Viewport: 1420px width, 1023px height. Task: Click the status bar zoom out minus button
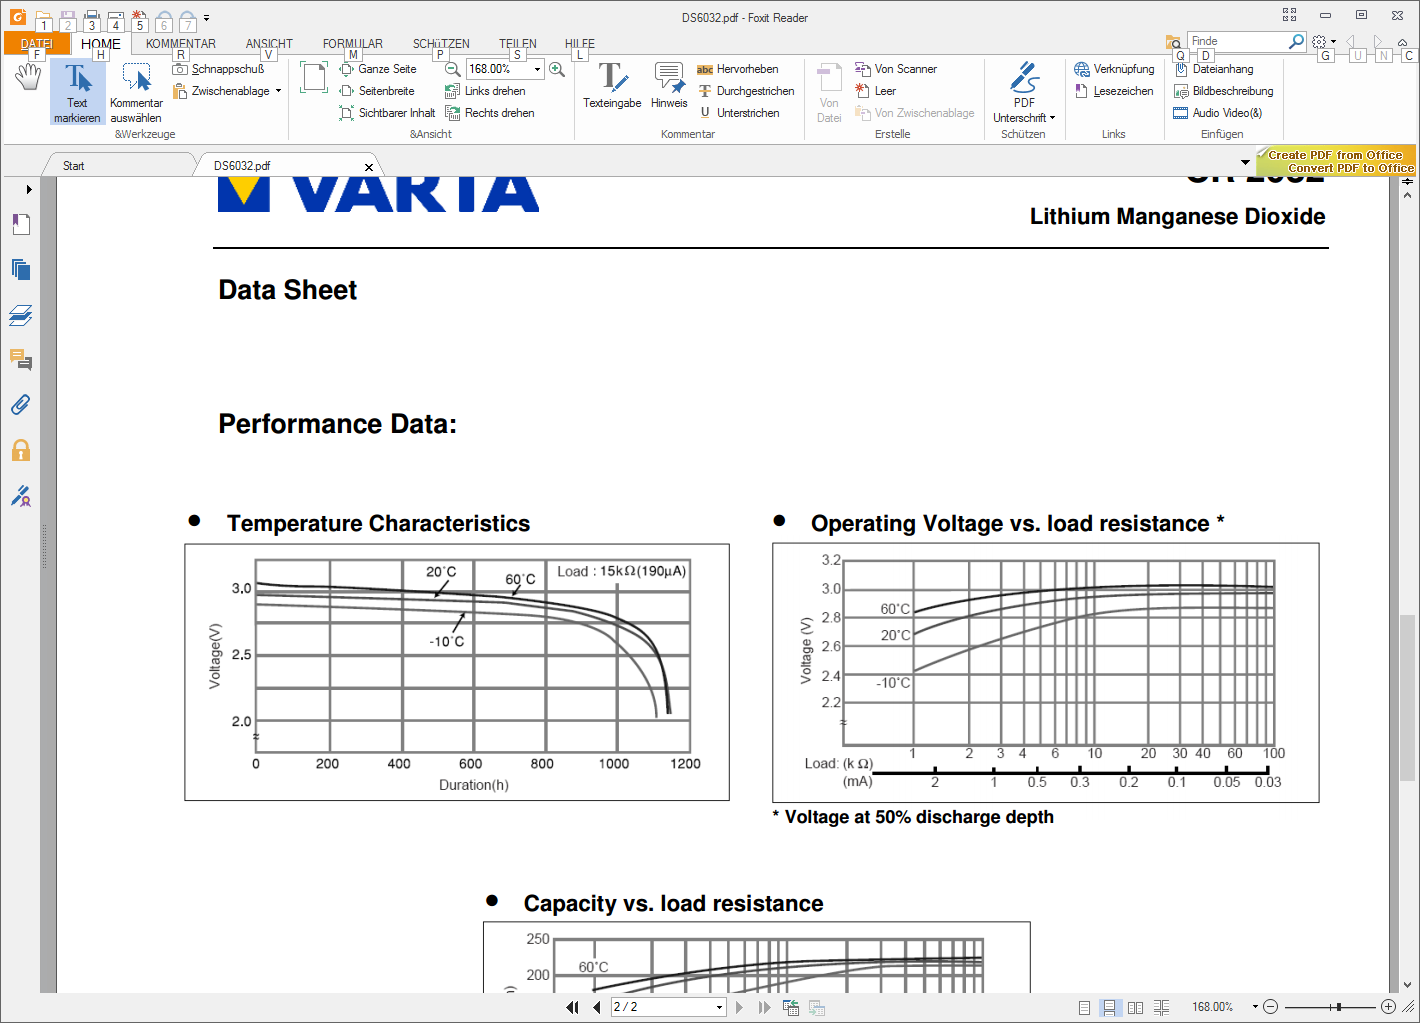[x=1270, y=1007]
